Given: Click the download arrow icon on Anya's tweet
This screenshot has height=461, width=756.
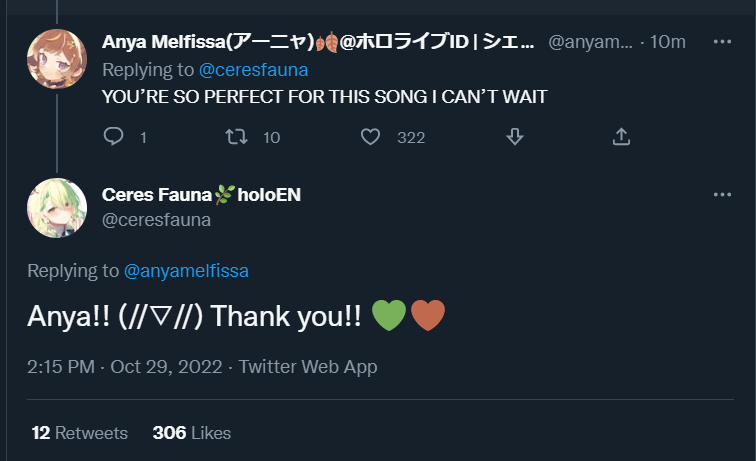Looking at the screenshot, I should [515, 137].
